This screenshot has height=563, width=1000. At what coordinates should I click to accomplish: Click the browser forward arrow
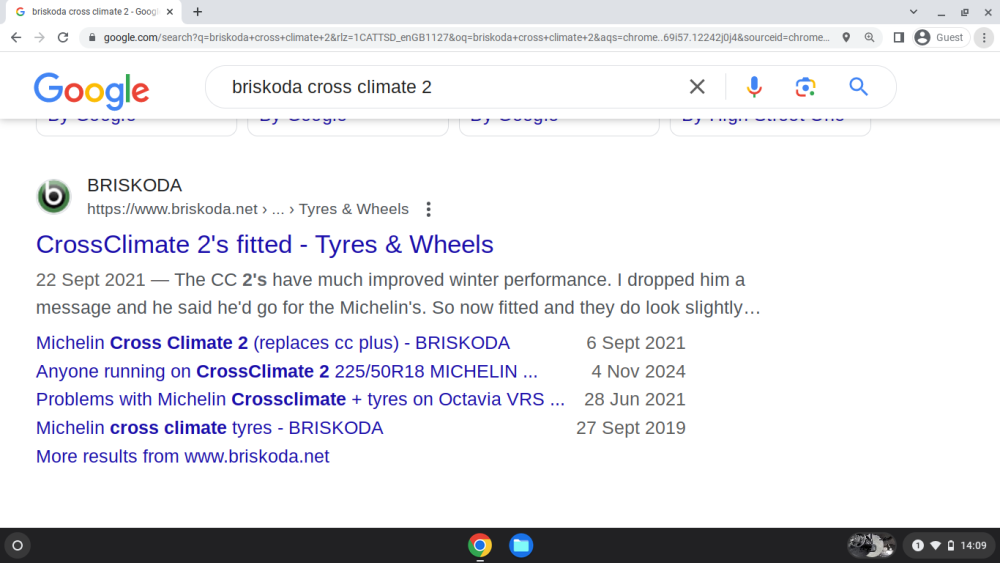coord(40,38)
